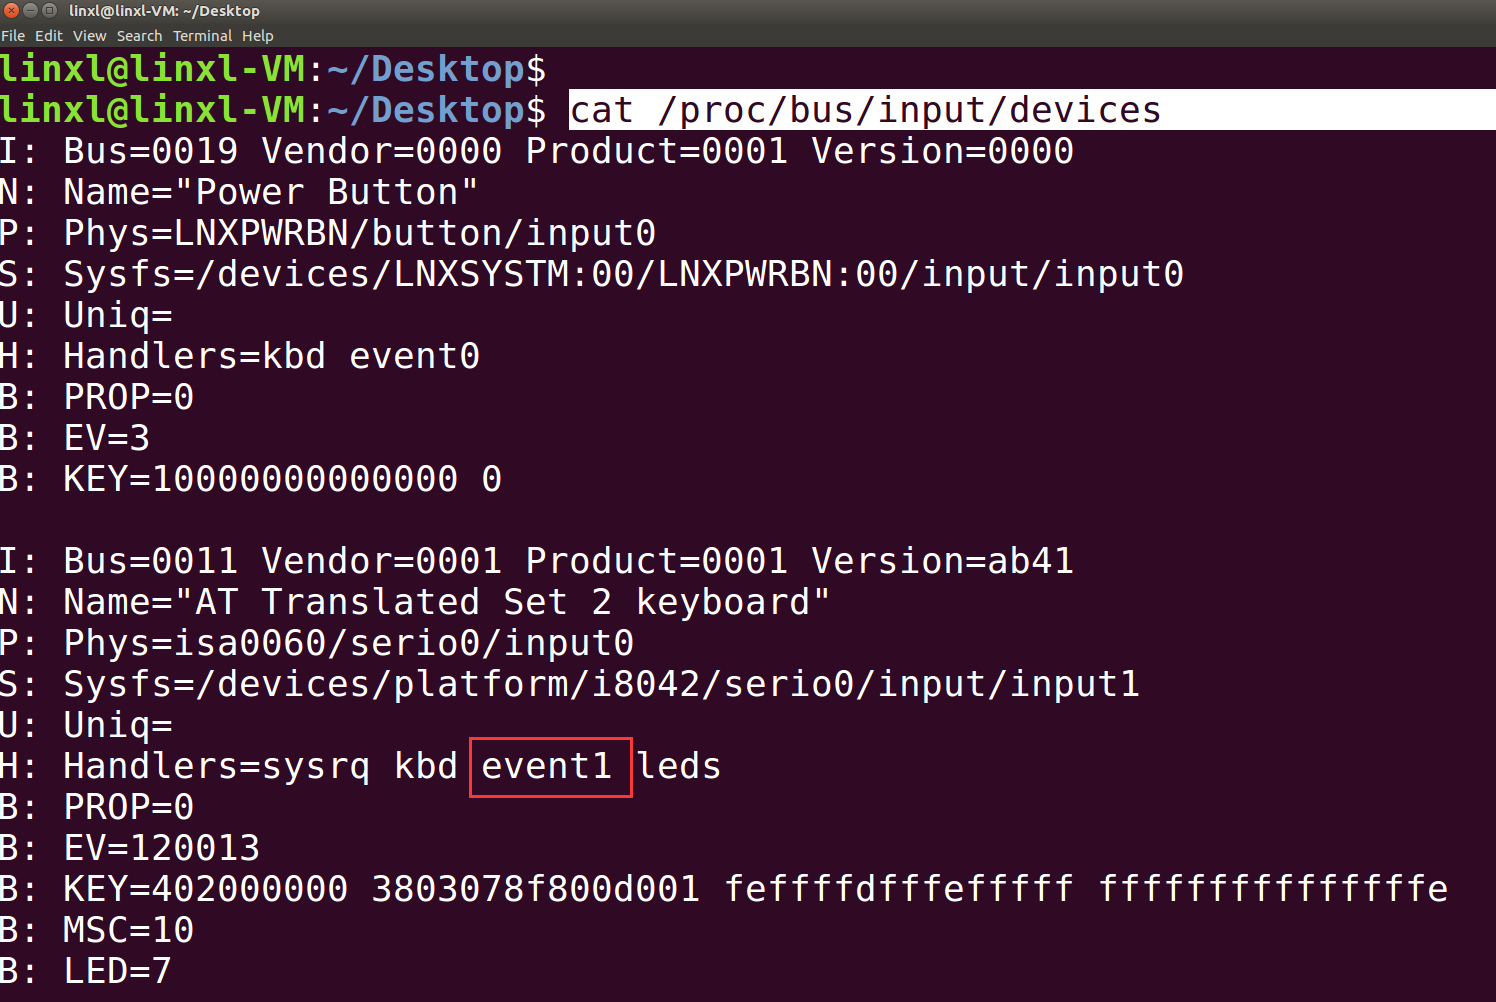Viewport: 1496px width, 1002px height.
Task: Click the minimize window icon
Action: click(29, 11)
